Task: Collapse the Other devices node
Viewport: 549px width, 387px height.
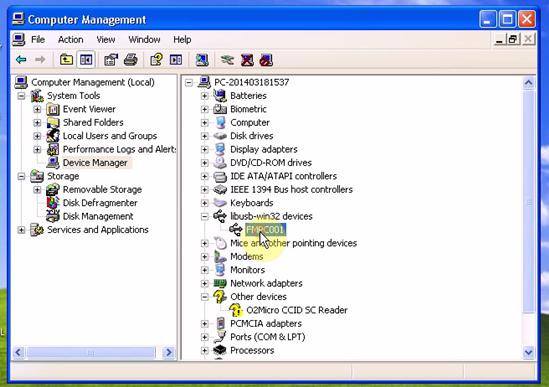Action: click(x=205, y=297)
